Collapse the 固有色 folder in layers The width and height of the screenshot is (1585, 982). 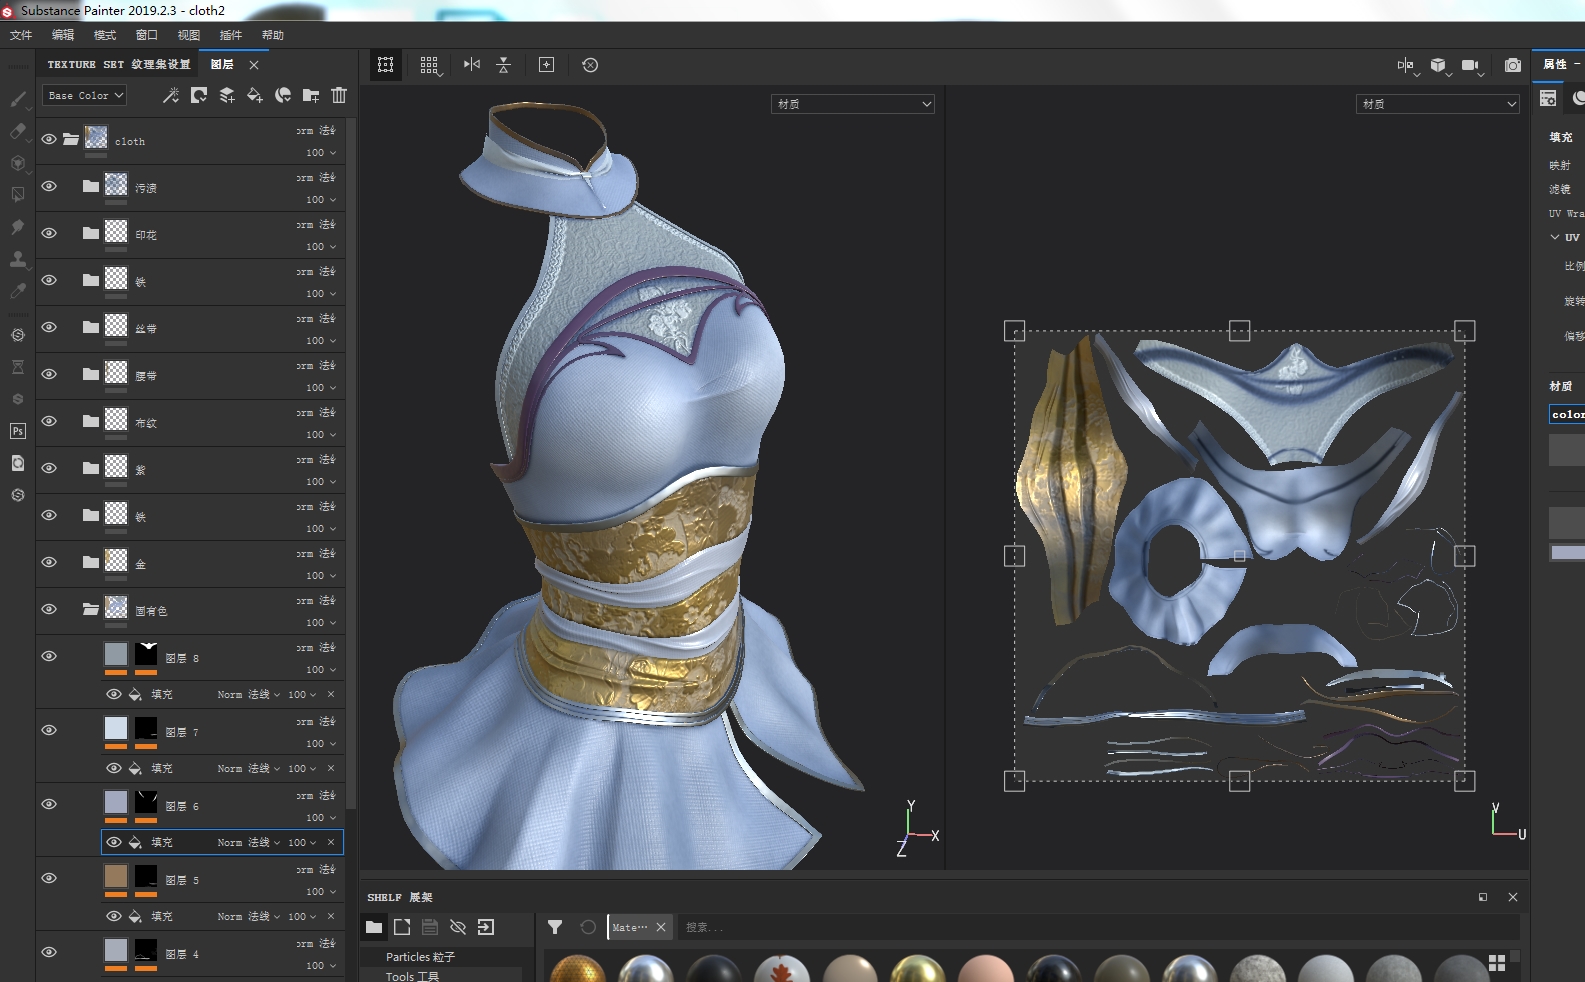coord(91,609)
